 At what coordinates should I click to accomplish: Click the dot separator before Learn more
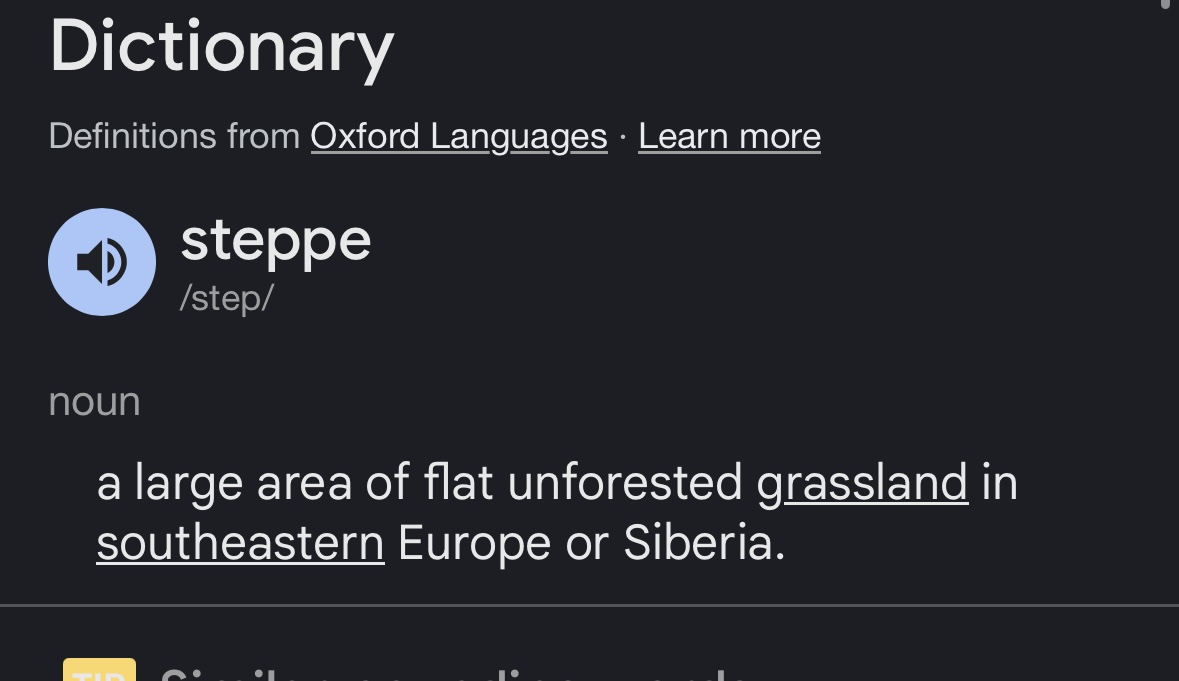click(x=623, y=137)
